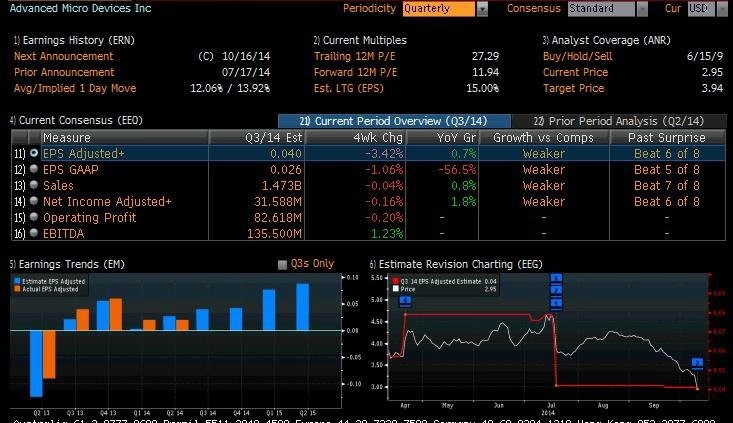The height and width of the screenshot is (423, 733).
Task: Select the EPS Adjusted+ radio button
Action: tap(34, 153)
